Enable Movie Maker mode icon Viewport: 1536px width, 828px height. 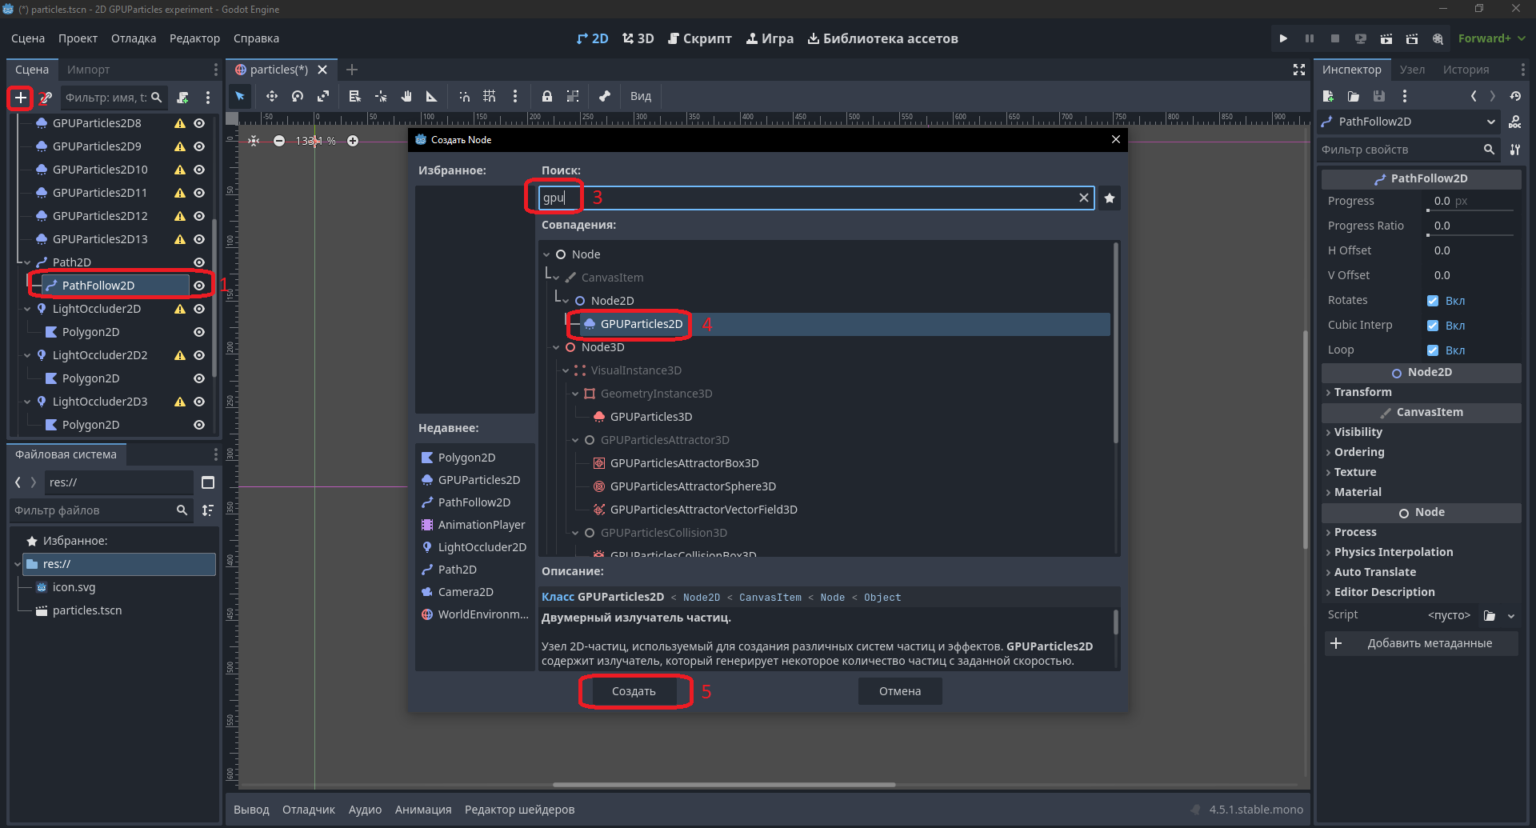[1438, 39]
